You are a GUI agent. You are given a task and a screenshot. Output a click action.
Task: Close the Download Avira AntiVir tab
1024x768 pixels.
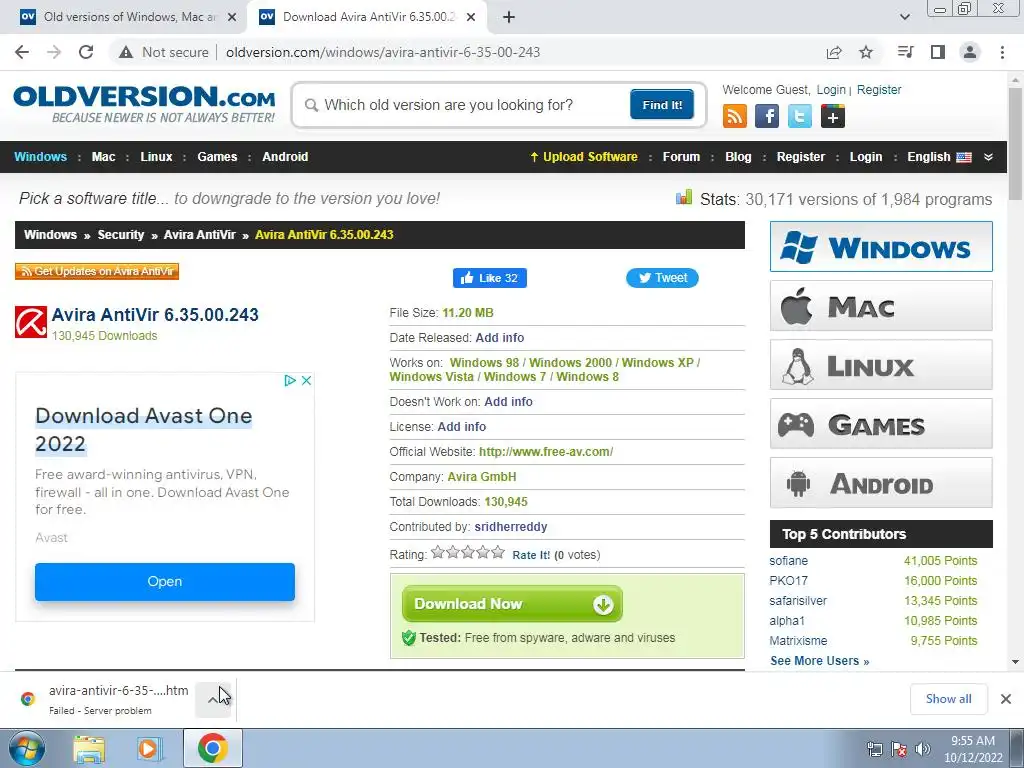pyautogui.click(x=471, y=17)
